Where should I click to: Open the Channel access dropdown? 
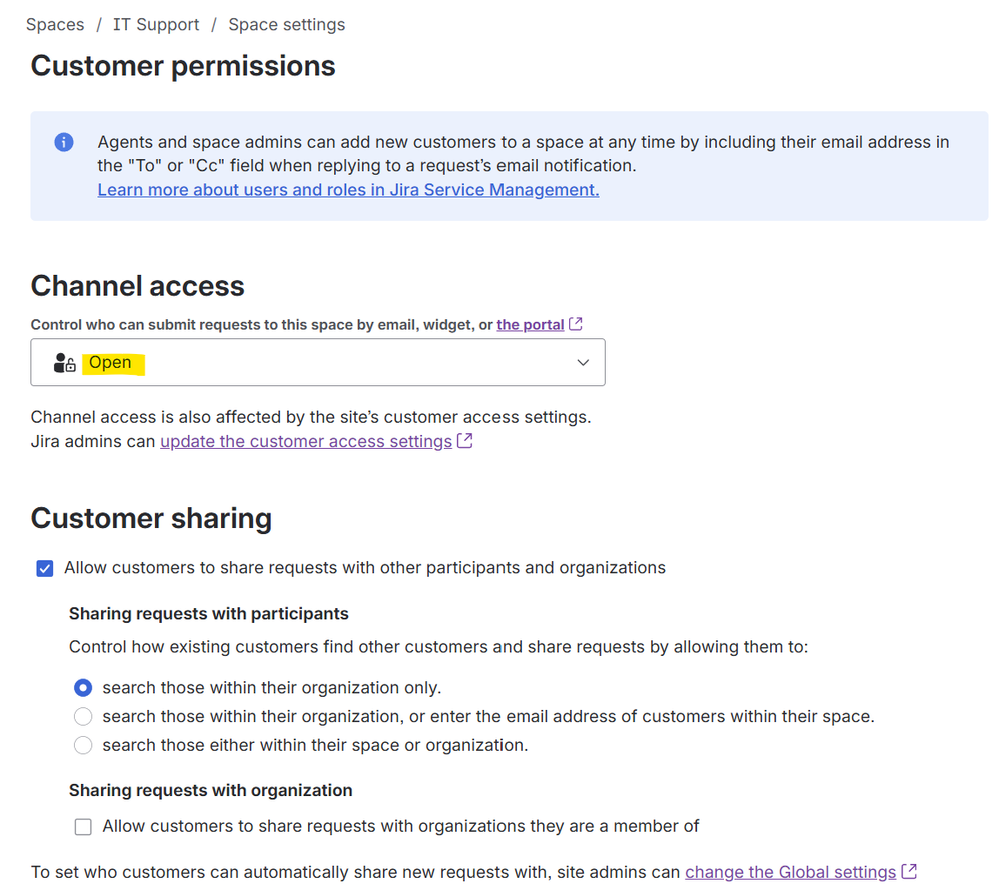[x=318, y=362]
